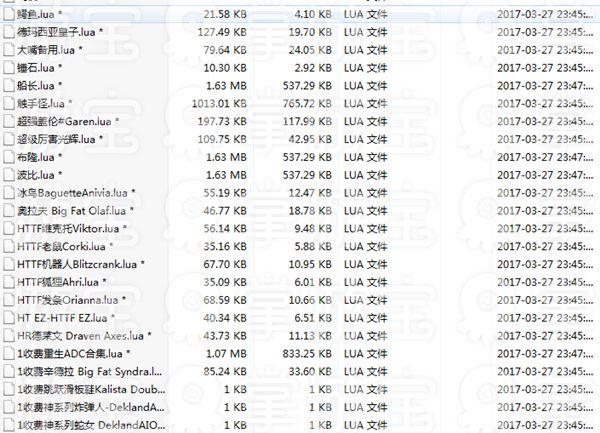Click the file icon beside 1收费神系列炸弹人-DeklandA...

[8, 407]
